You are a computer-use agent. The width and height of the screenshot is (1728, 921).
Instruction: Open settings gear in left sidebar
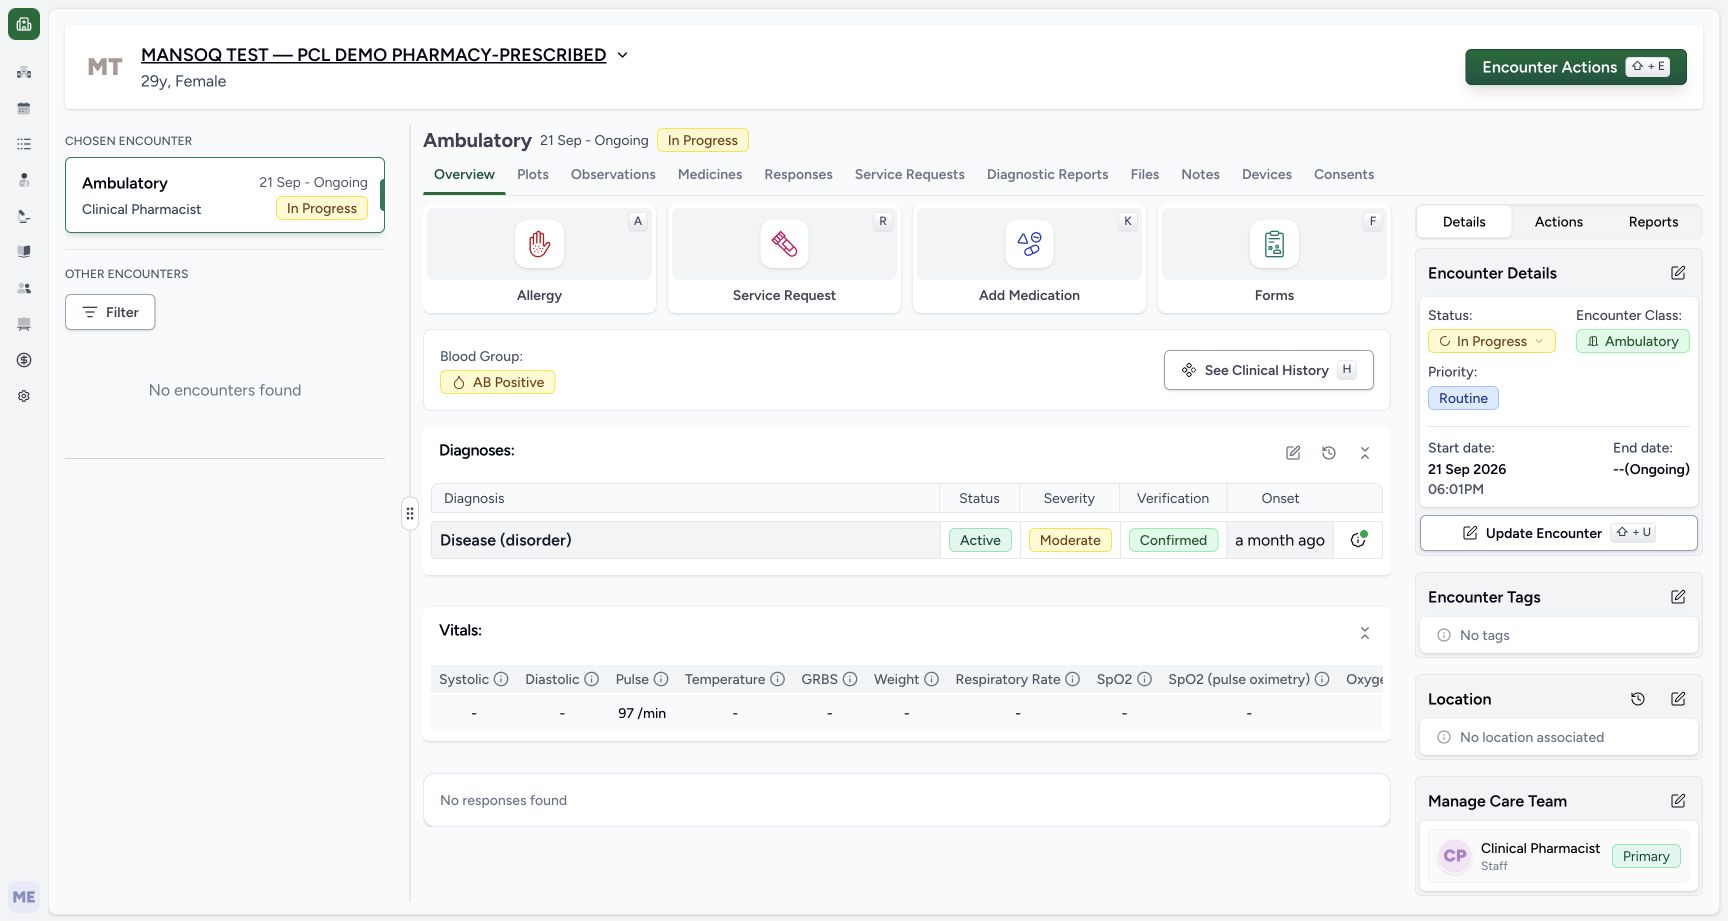24,396
